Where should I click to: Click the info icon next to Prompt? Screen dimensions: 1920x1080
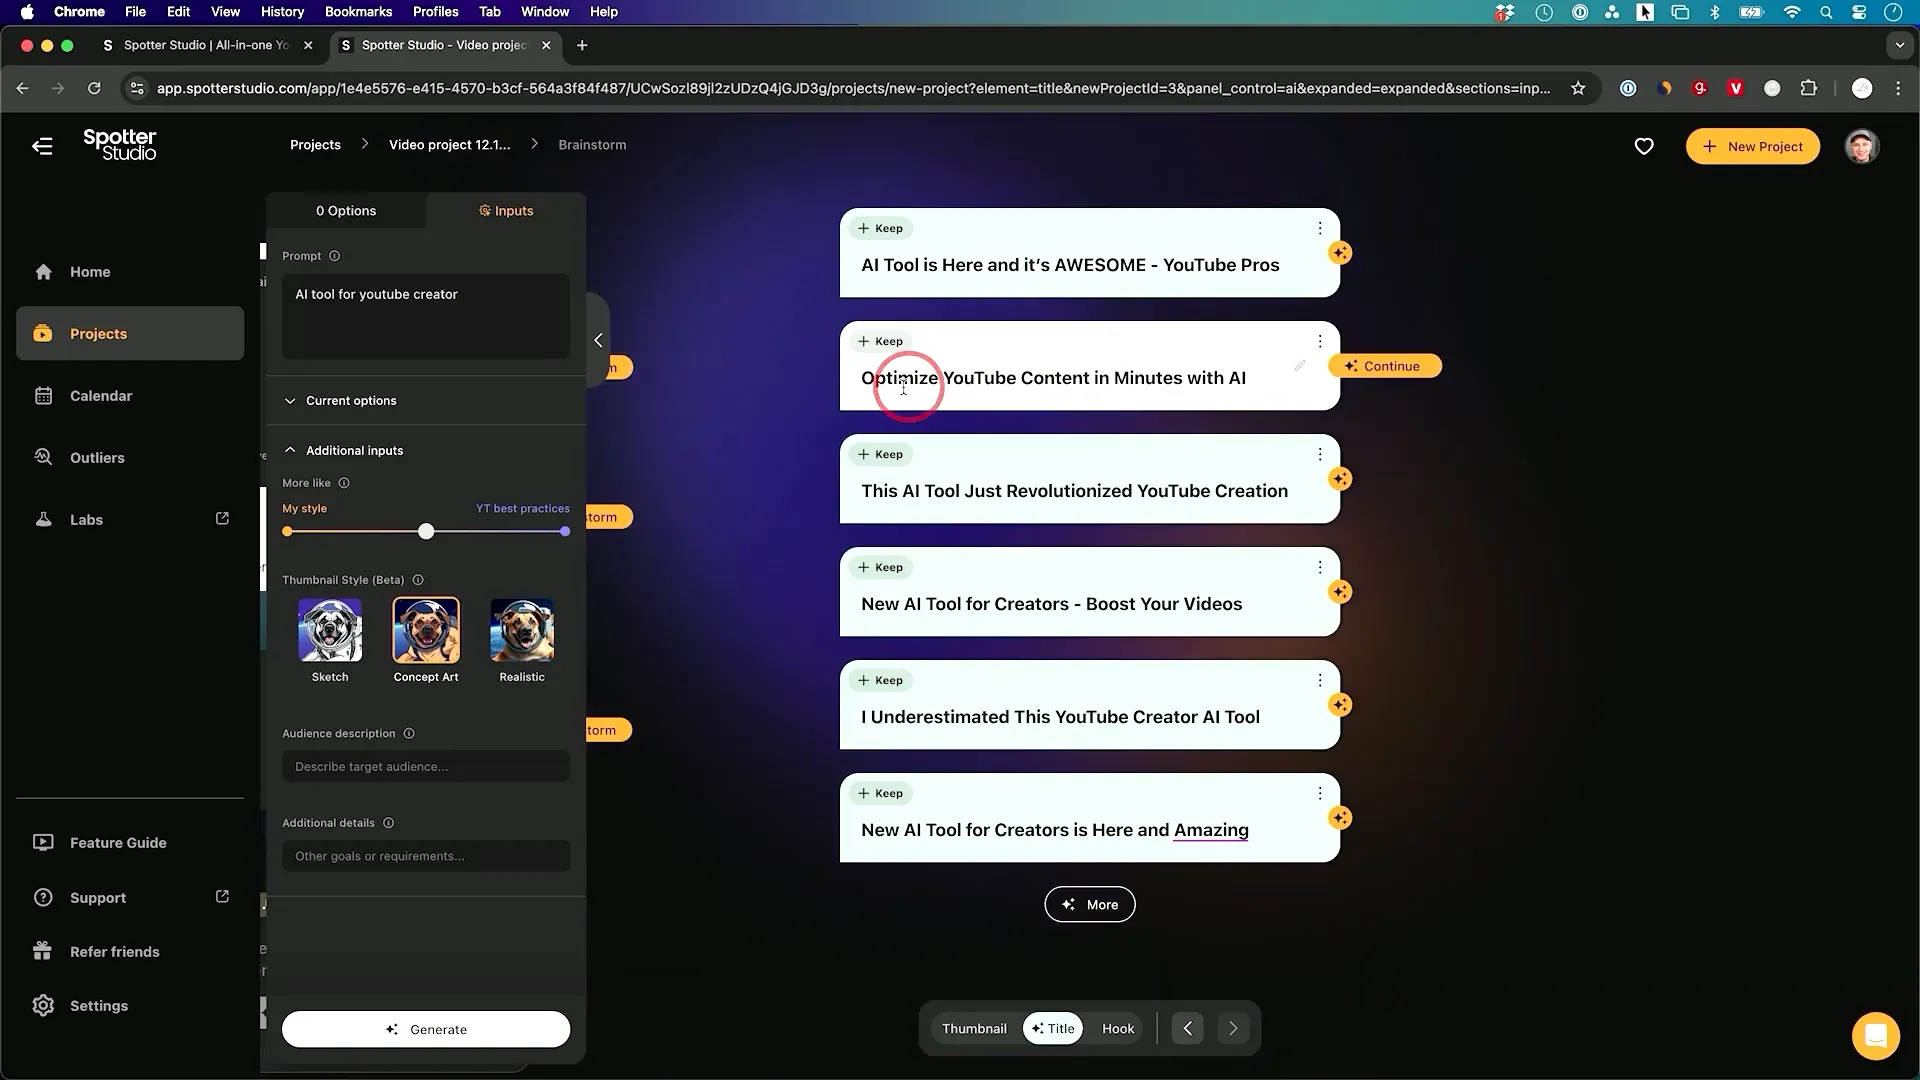tap(335, 256)
